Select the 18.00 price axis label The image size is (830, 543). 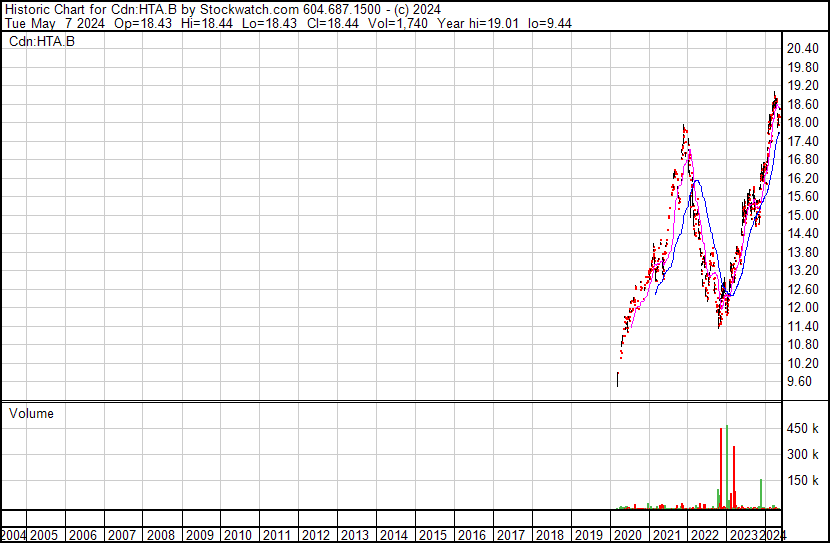point(802,122)
